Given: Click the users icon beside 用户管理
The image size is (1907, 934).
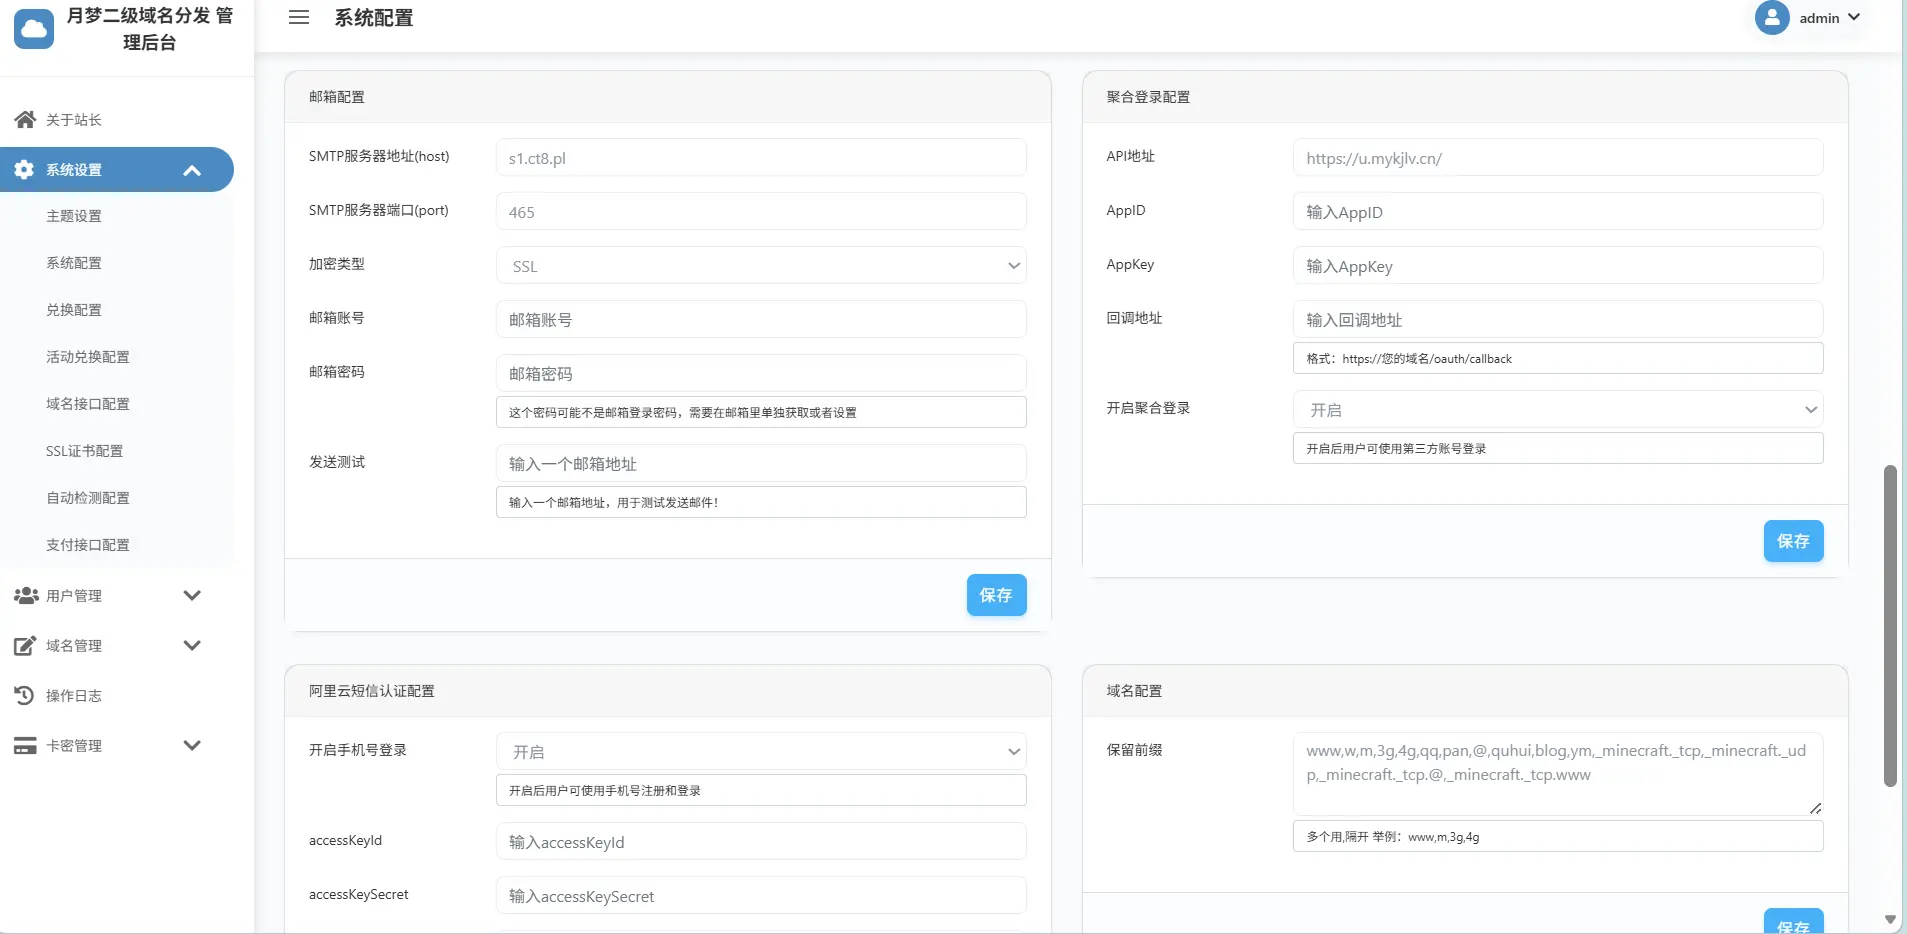Looking at the screenshot, I should [x=26, y=596].
